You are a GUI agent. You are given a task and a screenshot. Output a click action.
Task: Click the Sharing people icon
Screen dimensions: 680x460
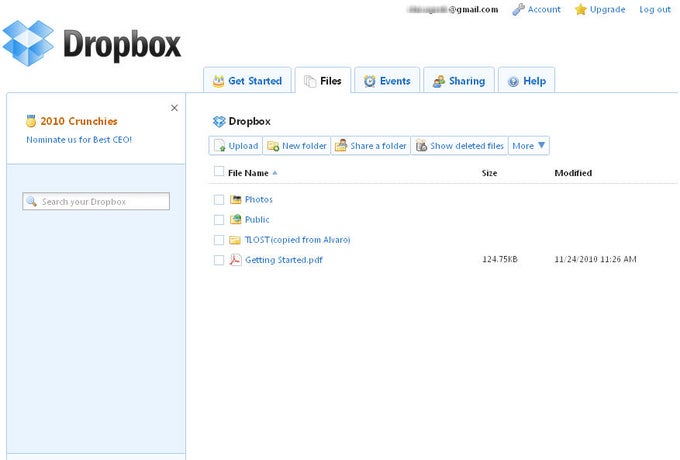[439, 81]
